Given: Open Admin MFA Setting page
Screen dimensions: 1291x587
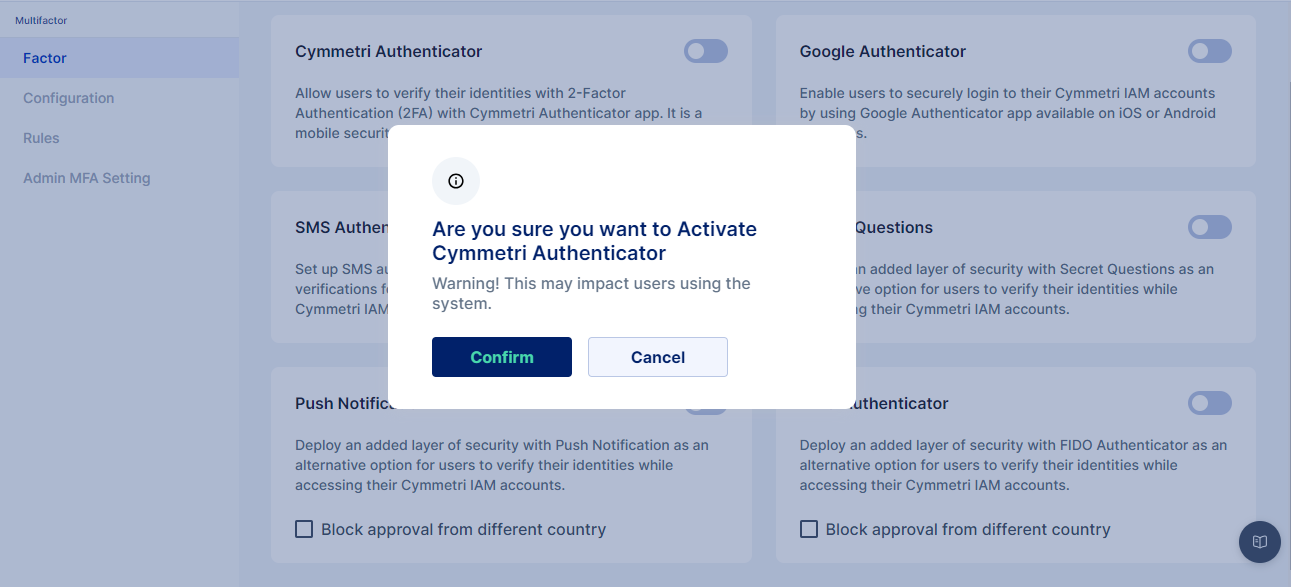Looking at the screenshot, I should point(87,178).
